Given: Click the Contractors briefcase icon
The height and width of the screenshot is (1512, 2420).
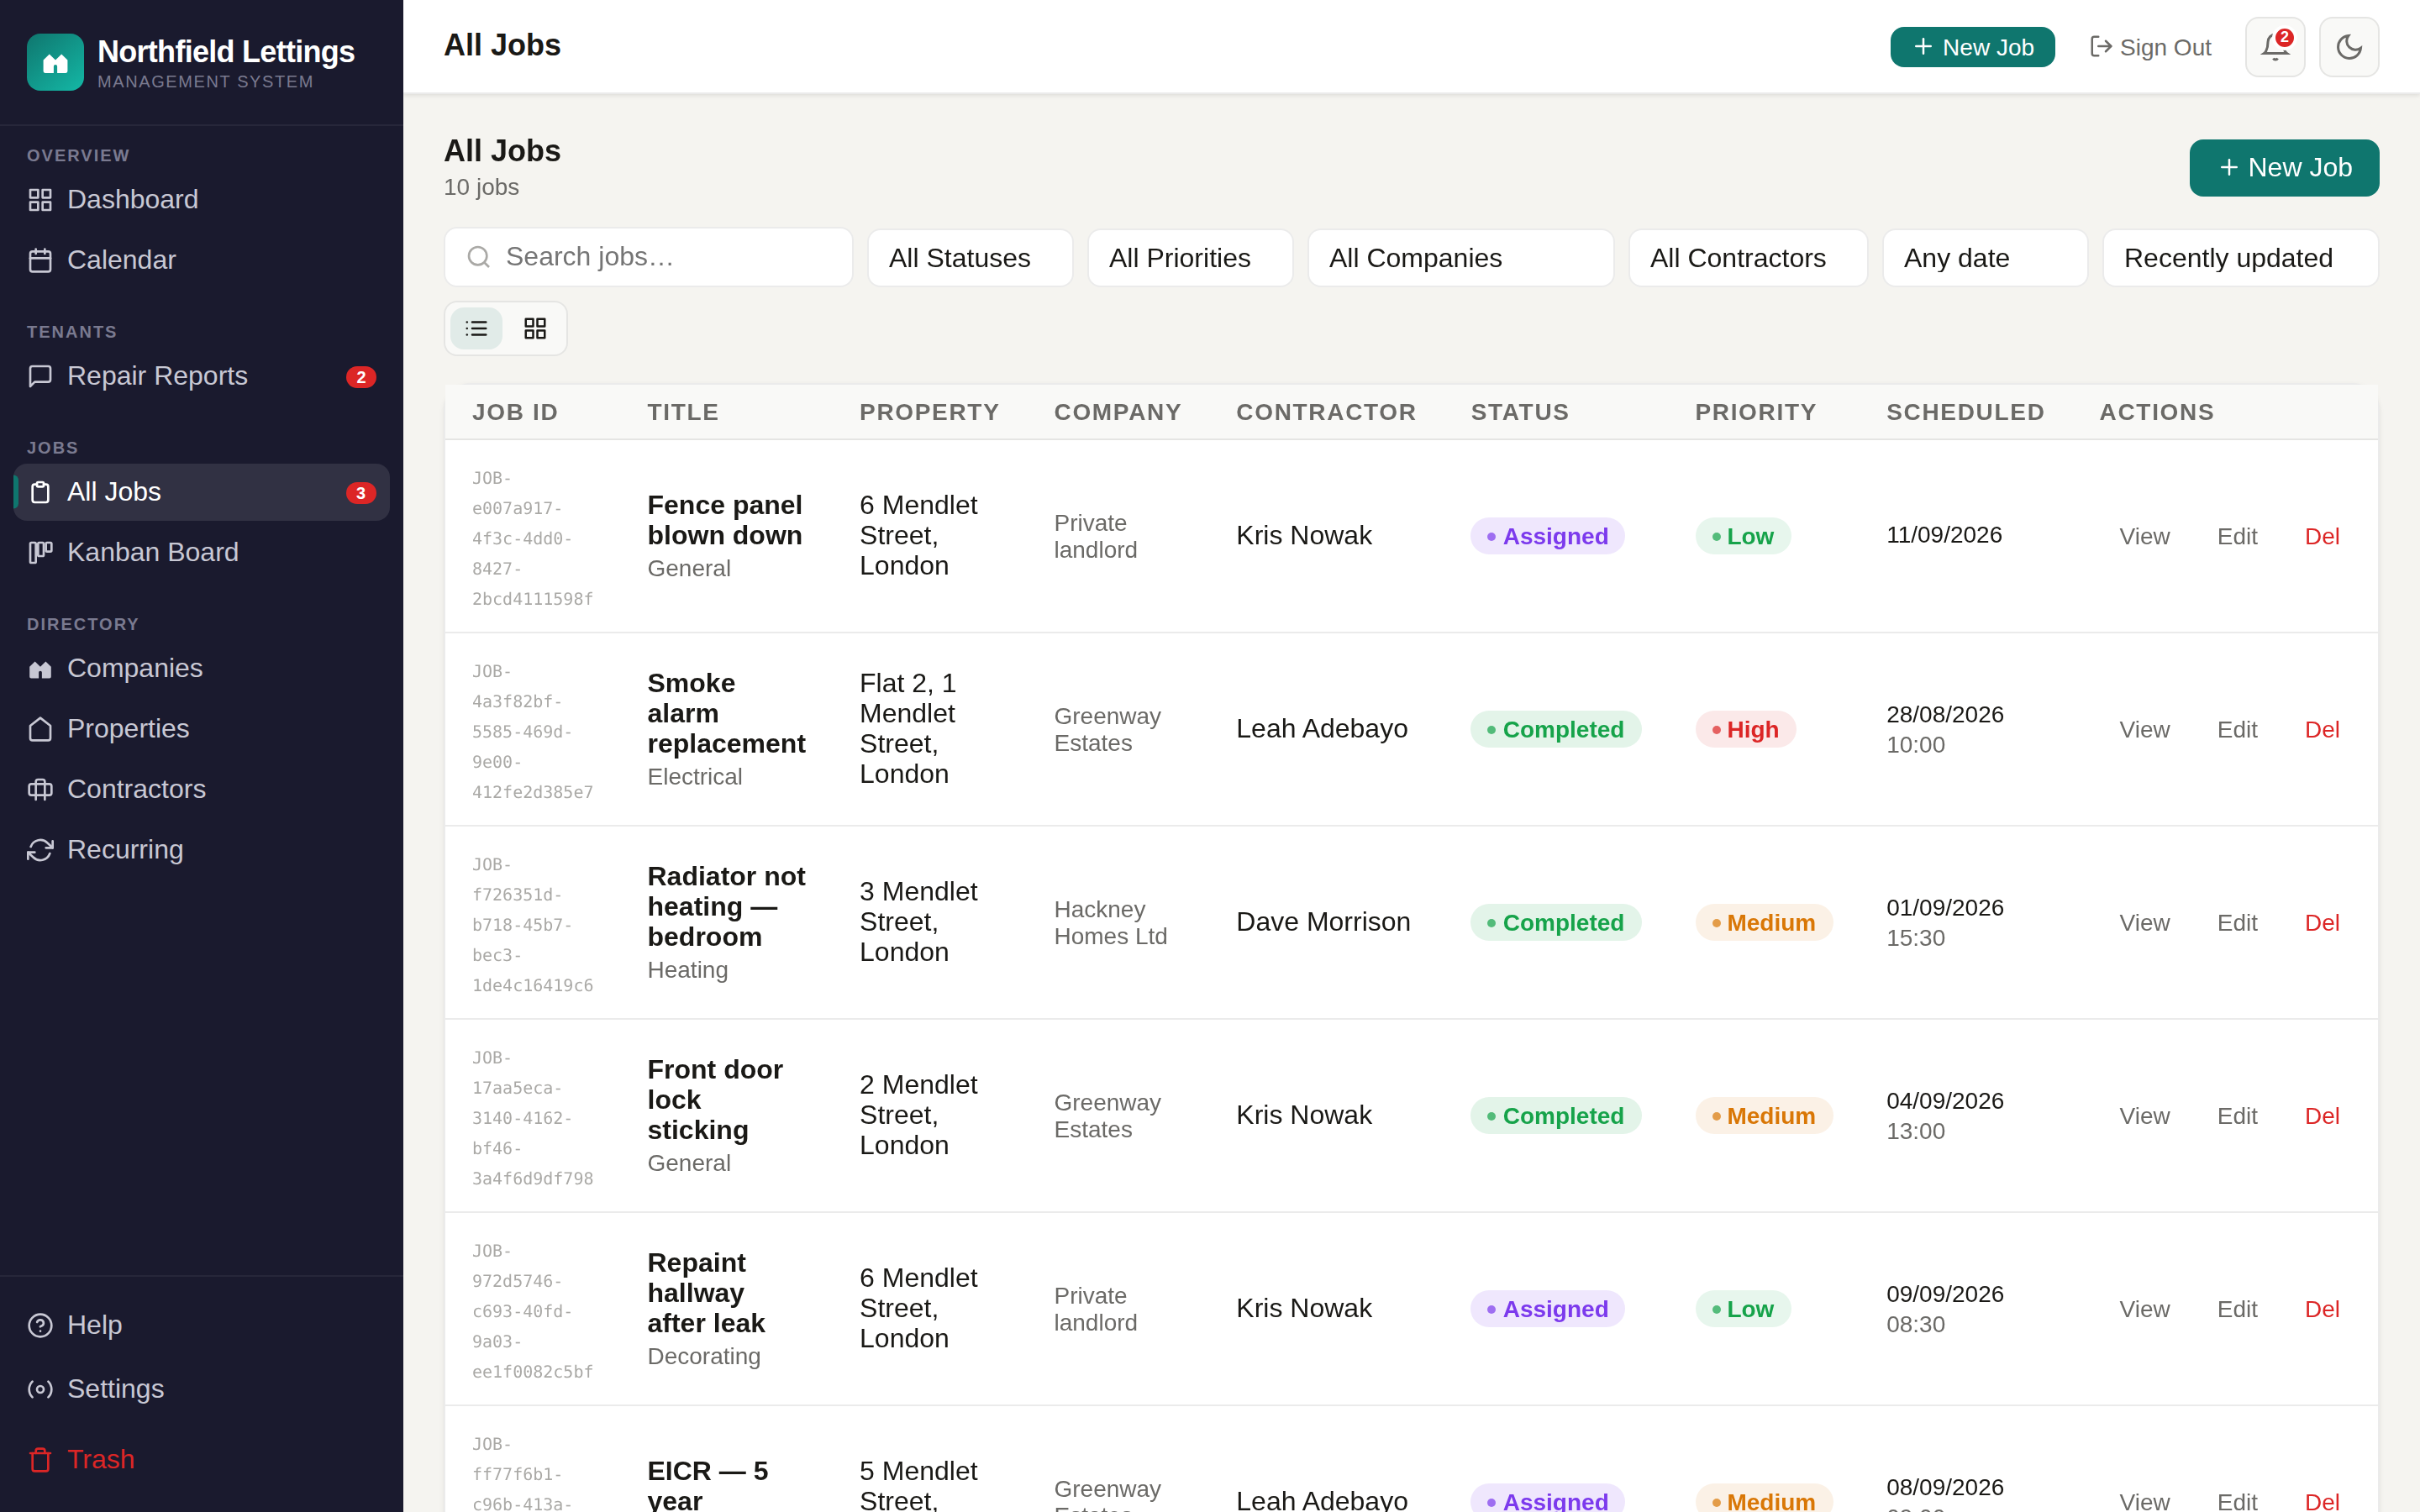Looking at the screenshot, I should [40, 789].
